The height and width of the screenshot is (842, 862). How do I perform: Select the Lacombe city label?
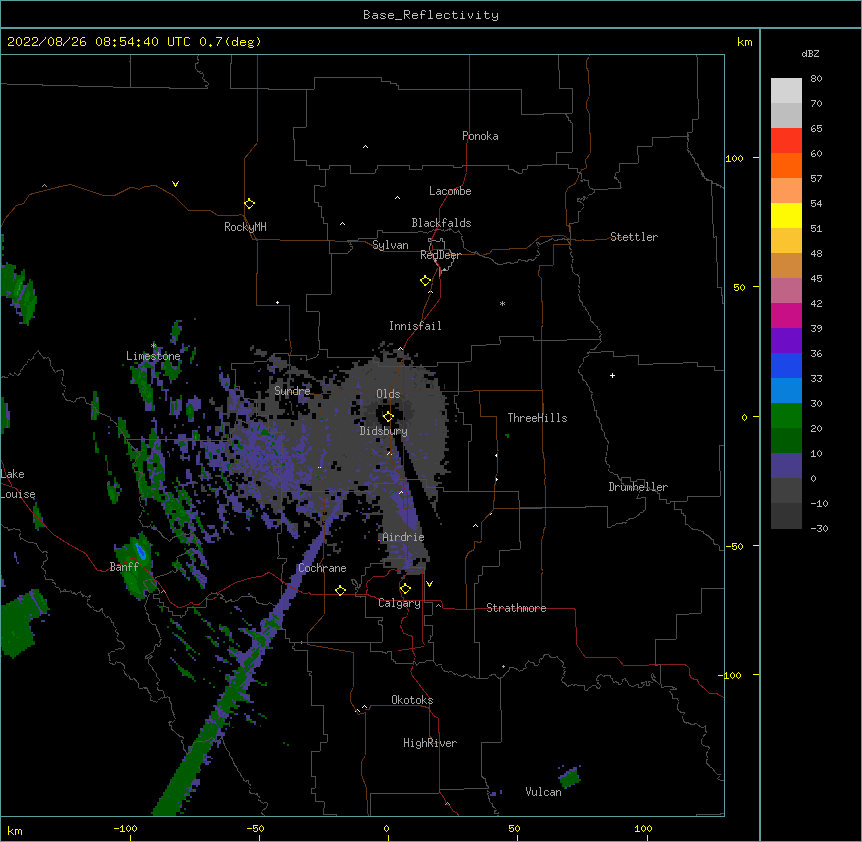450,191
